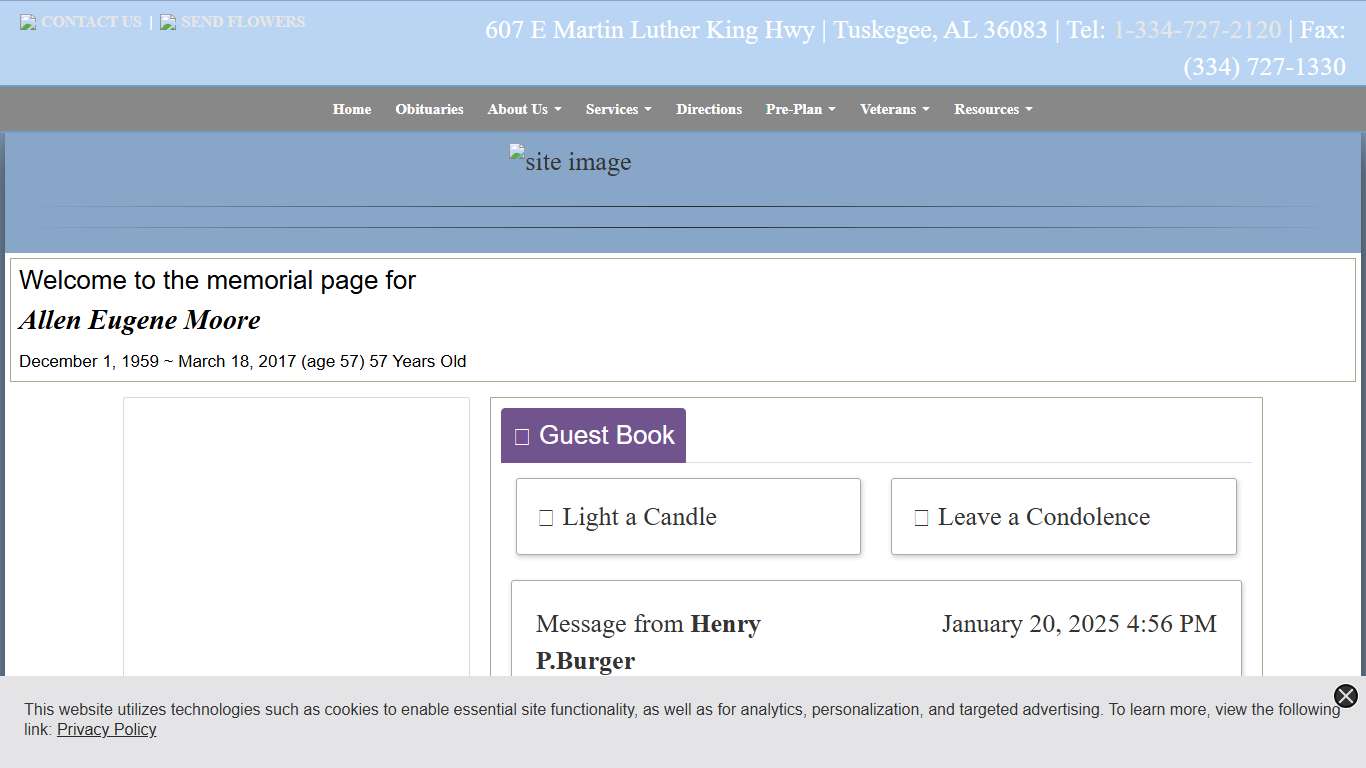Click the Light a Candle button
1366x768 pixels.
point(687,516)
